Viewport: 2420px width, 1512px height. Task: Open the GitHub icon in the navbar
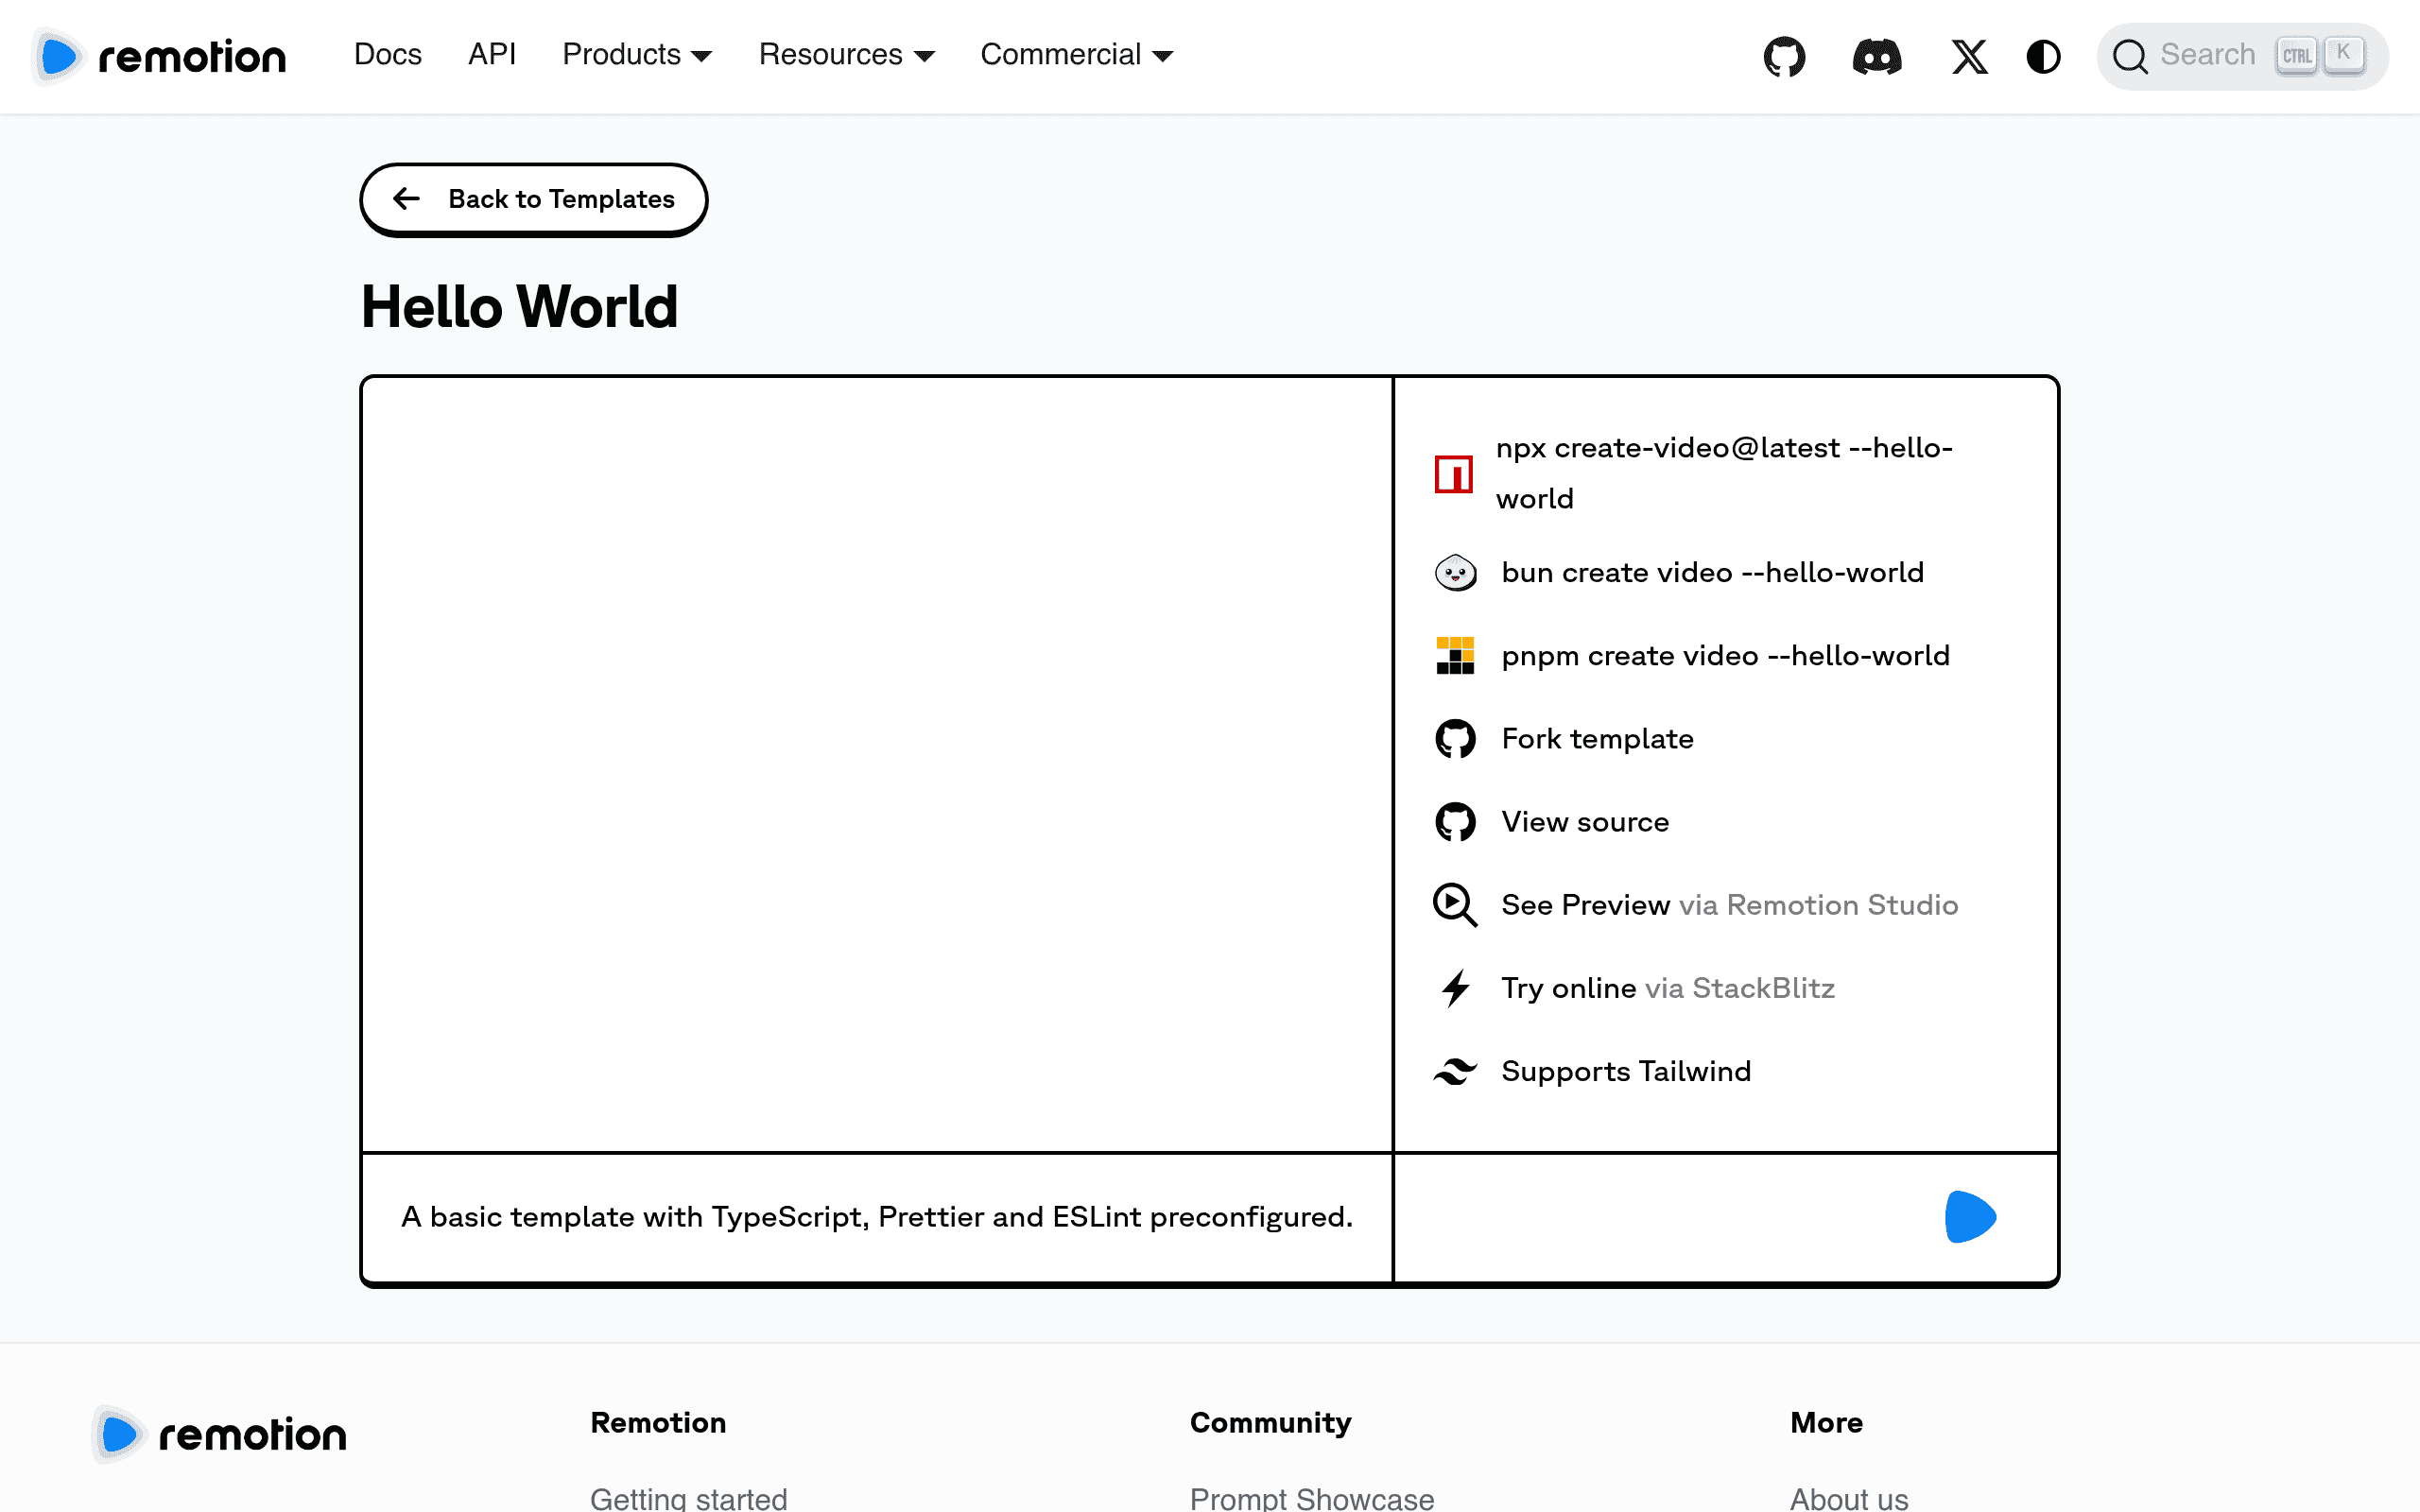click(x=1784, y=56)
